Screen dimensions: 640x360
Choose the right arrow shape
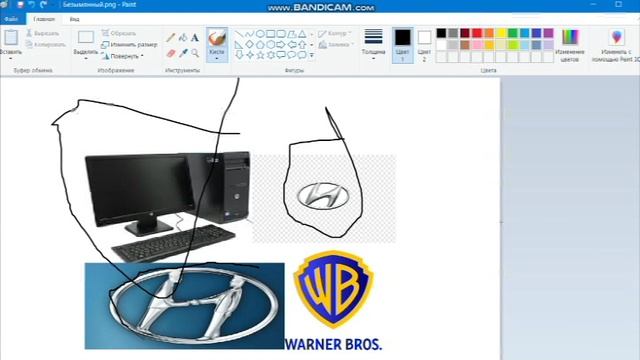[281, 44]
